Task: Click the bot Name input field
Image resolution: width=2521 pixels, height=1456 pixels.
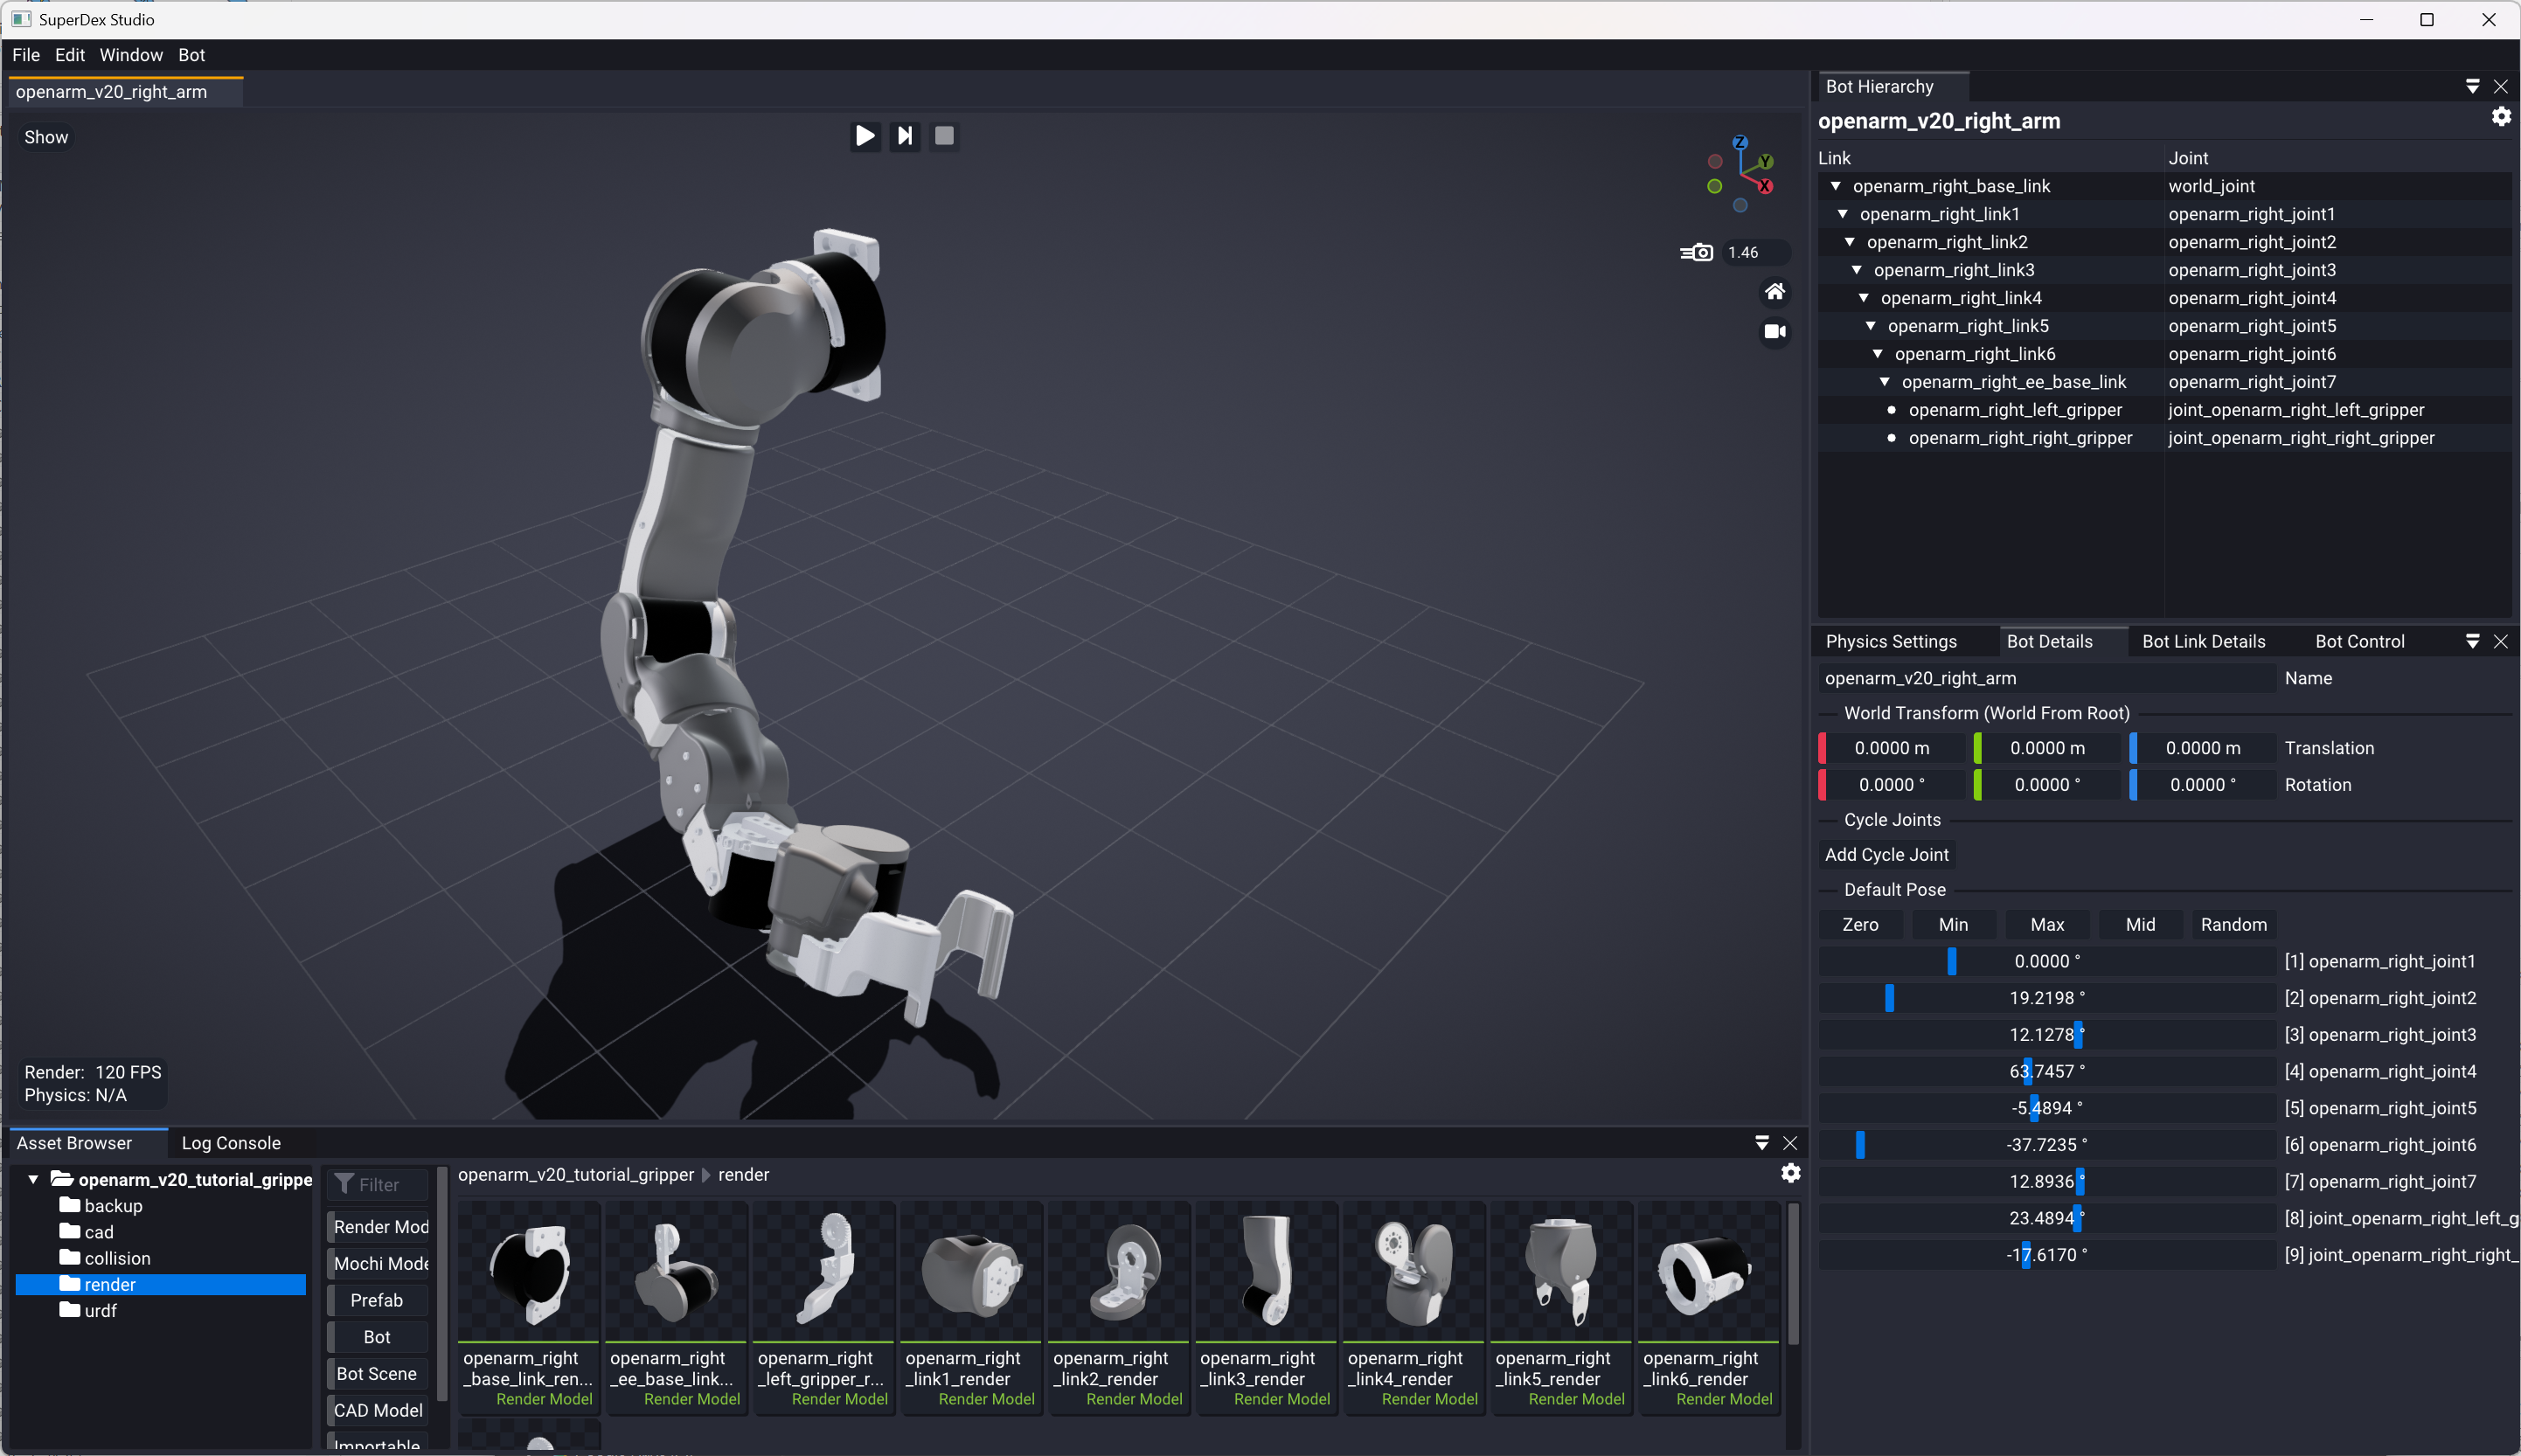Action: [x=2047, y=678]
